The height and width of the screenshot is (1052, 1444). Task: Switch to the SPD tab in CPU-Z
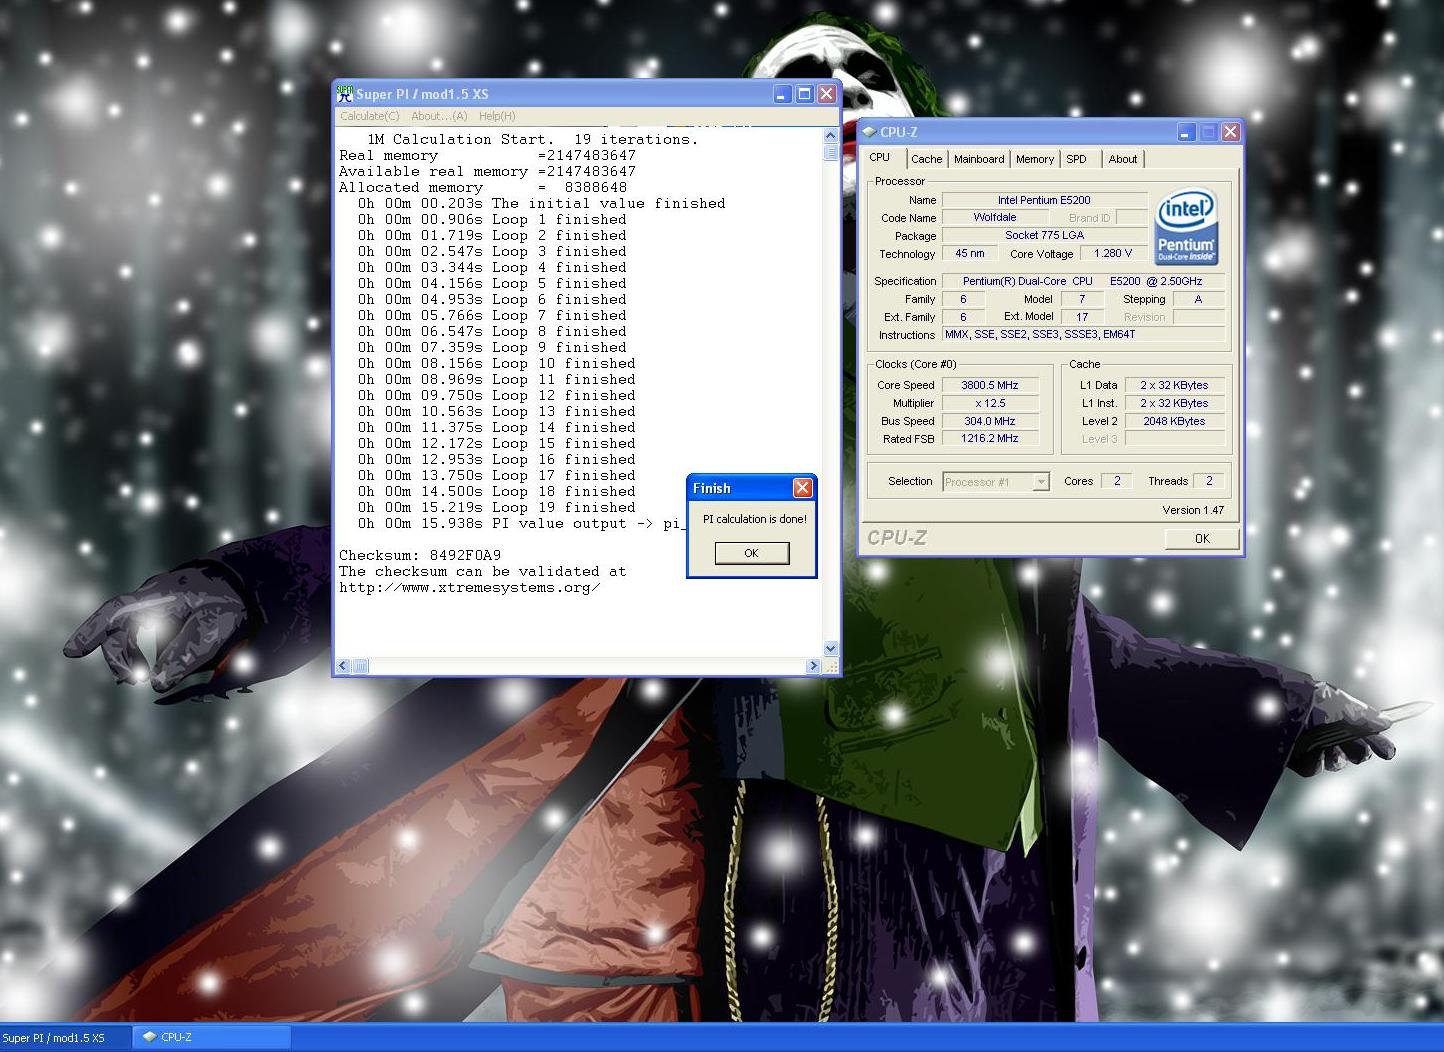[x=1077, y=159]
